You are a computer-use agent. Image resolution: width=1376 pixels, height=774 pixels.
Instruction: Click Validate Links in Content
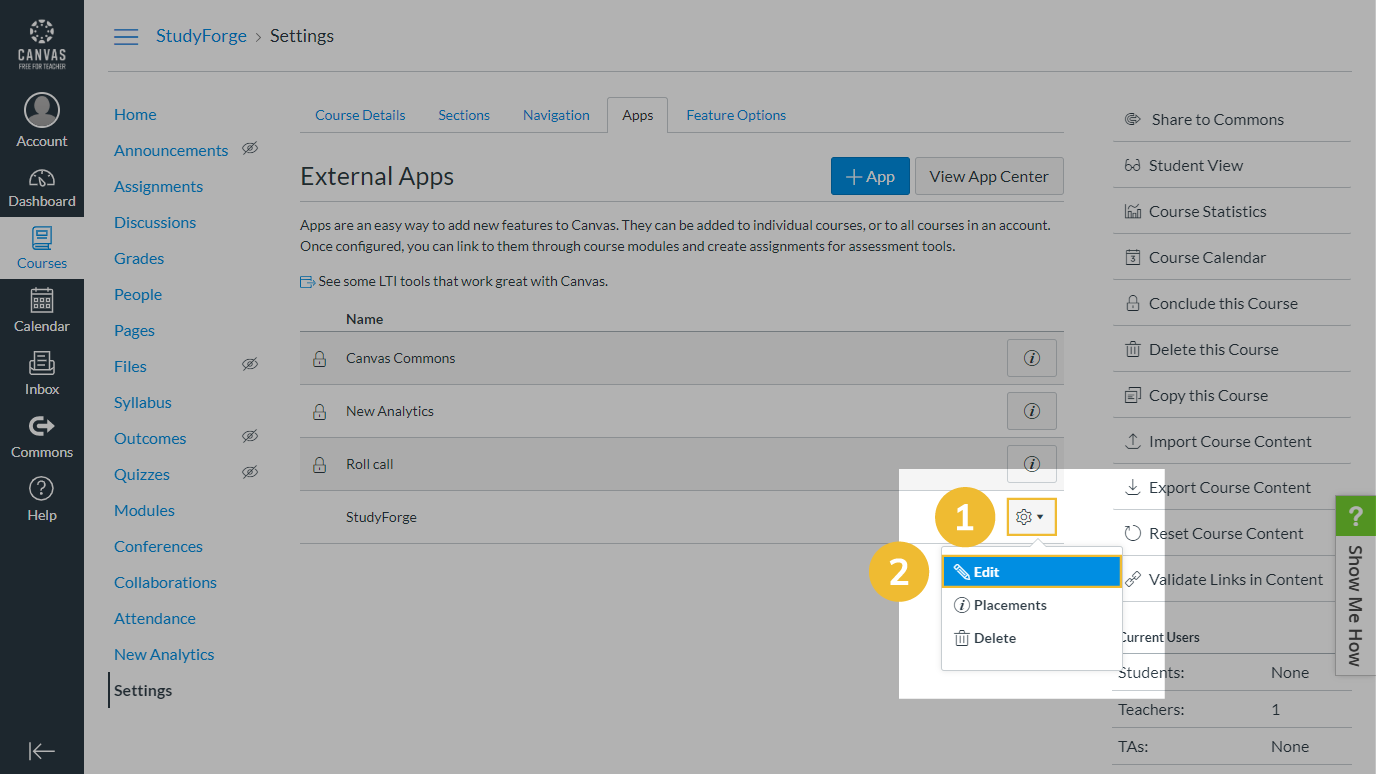[x=1224, y=579]
